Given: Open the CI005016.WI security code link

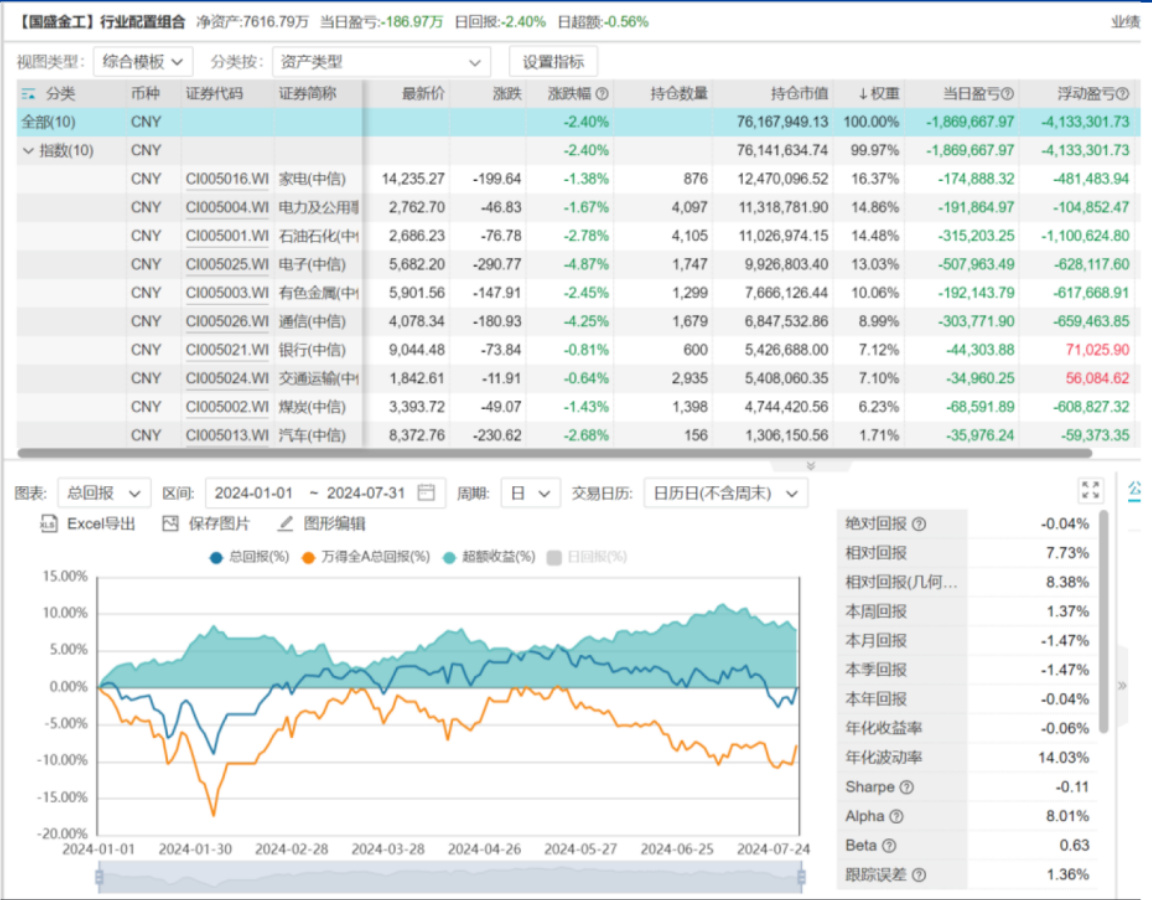Looking at the screenshot, I should pos(227,179).
